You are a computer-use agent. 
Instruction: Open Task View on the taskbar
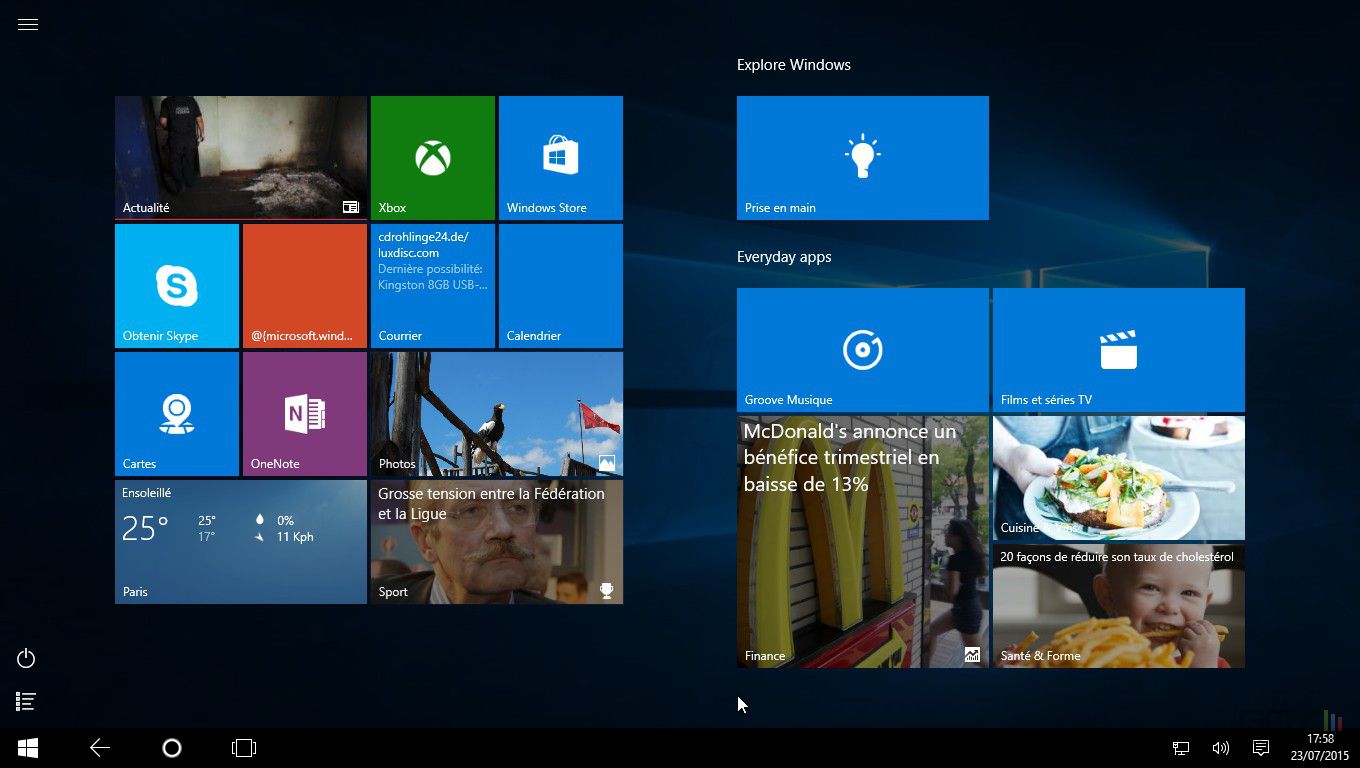244,748
